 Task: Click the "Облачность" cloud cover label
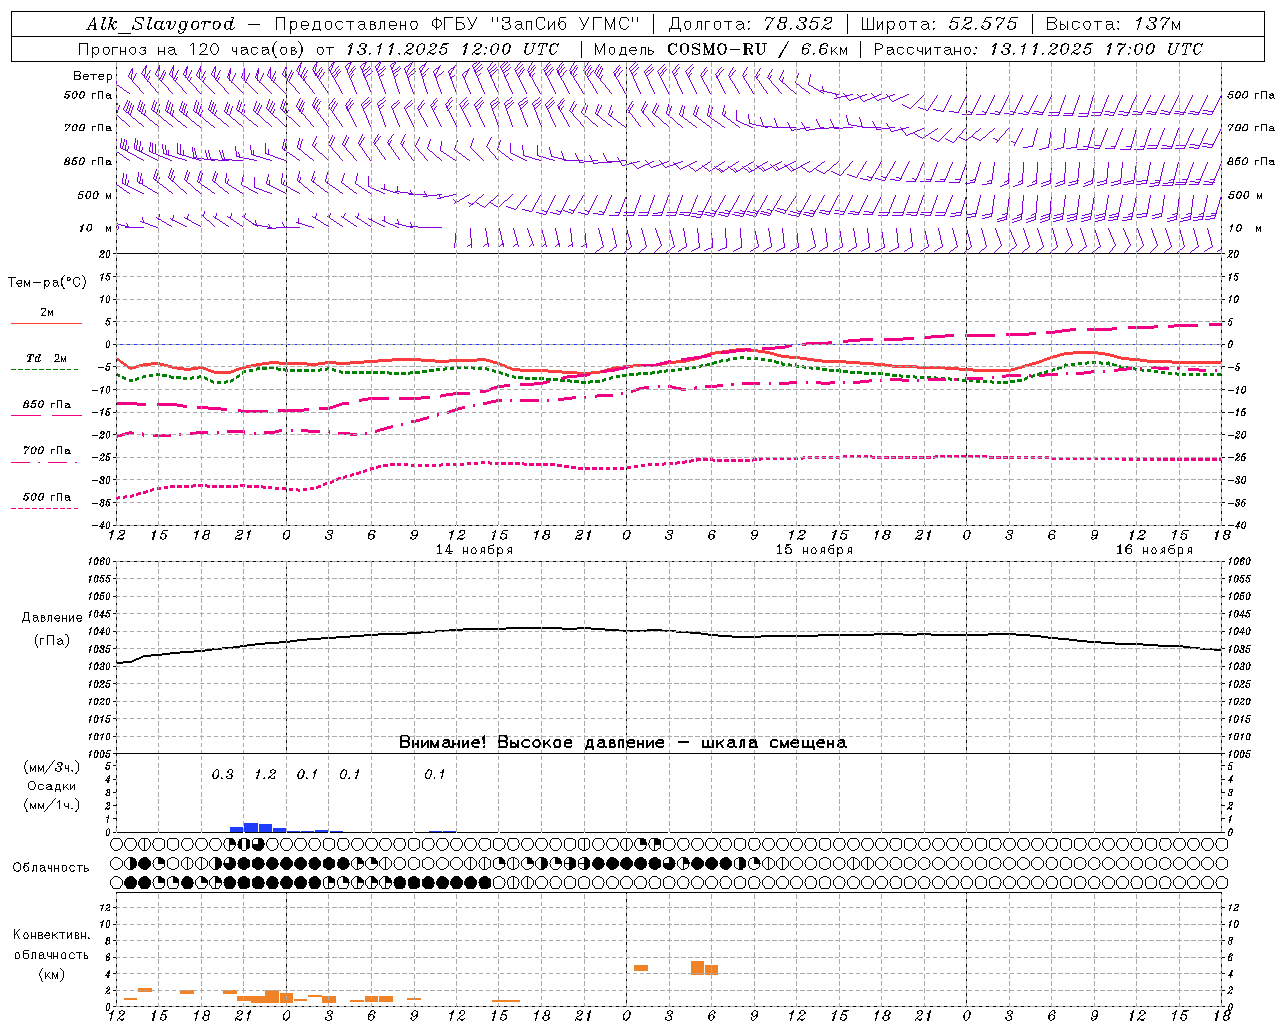point(51,868)
